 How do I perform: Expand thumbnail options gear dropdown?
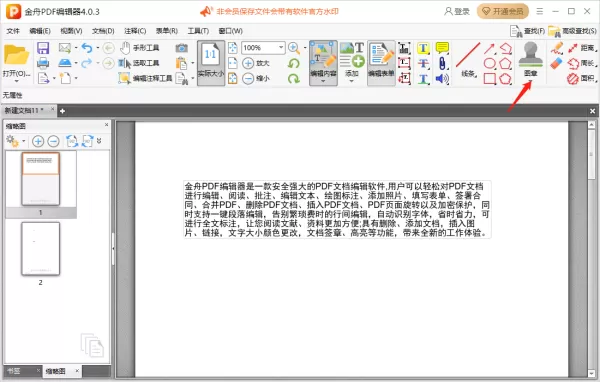[23, 141]
